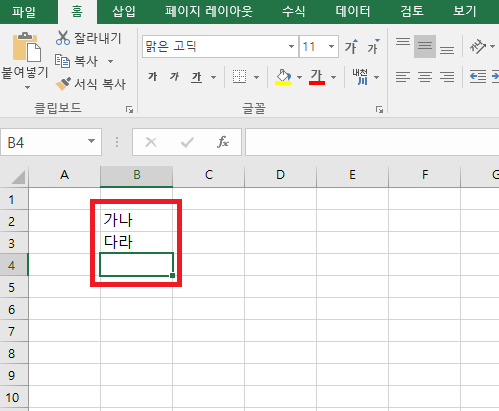The width and height of the screenshot is (499, 411).
Task: Open text orientation dropdown arrow
Action: tap(492, 46)
